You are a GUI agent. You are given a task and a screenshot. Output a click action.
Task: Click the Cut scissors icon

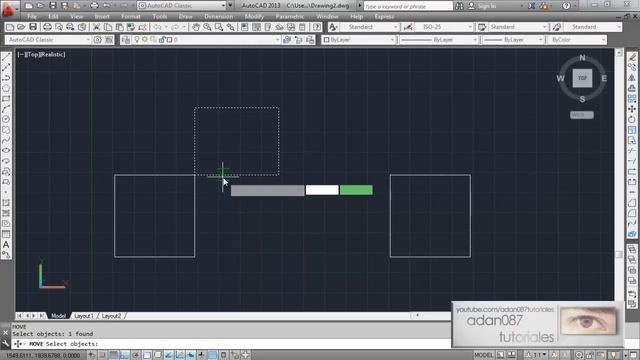tap(96, 27)
